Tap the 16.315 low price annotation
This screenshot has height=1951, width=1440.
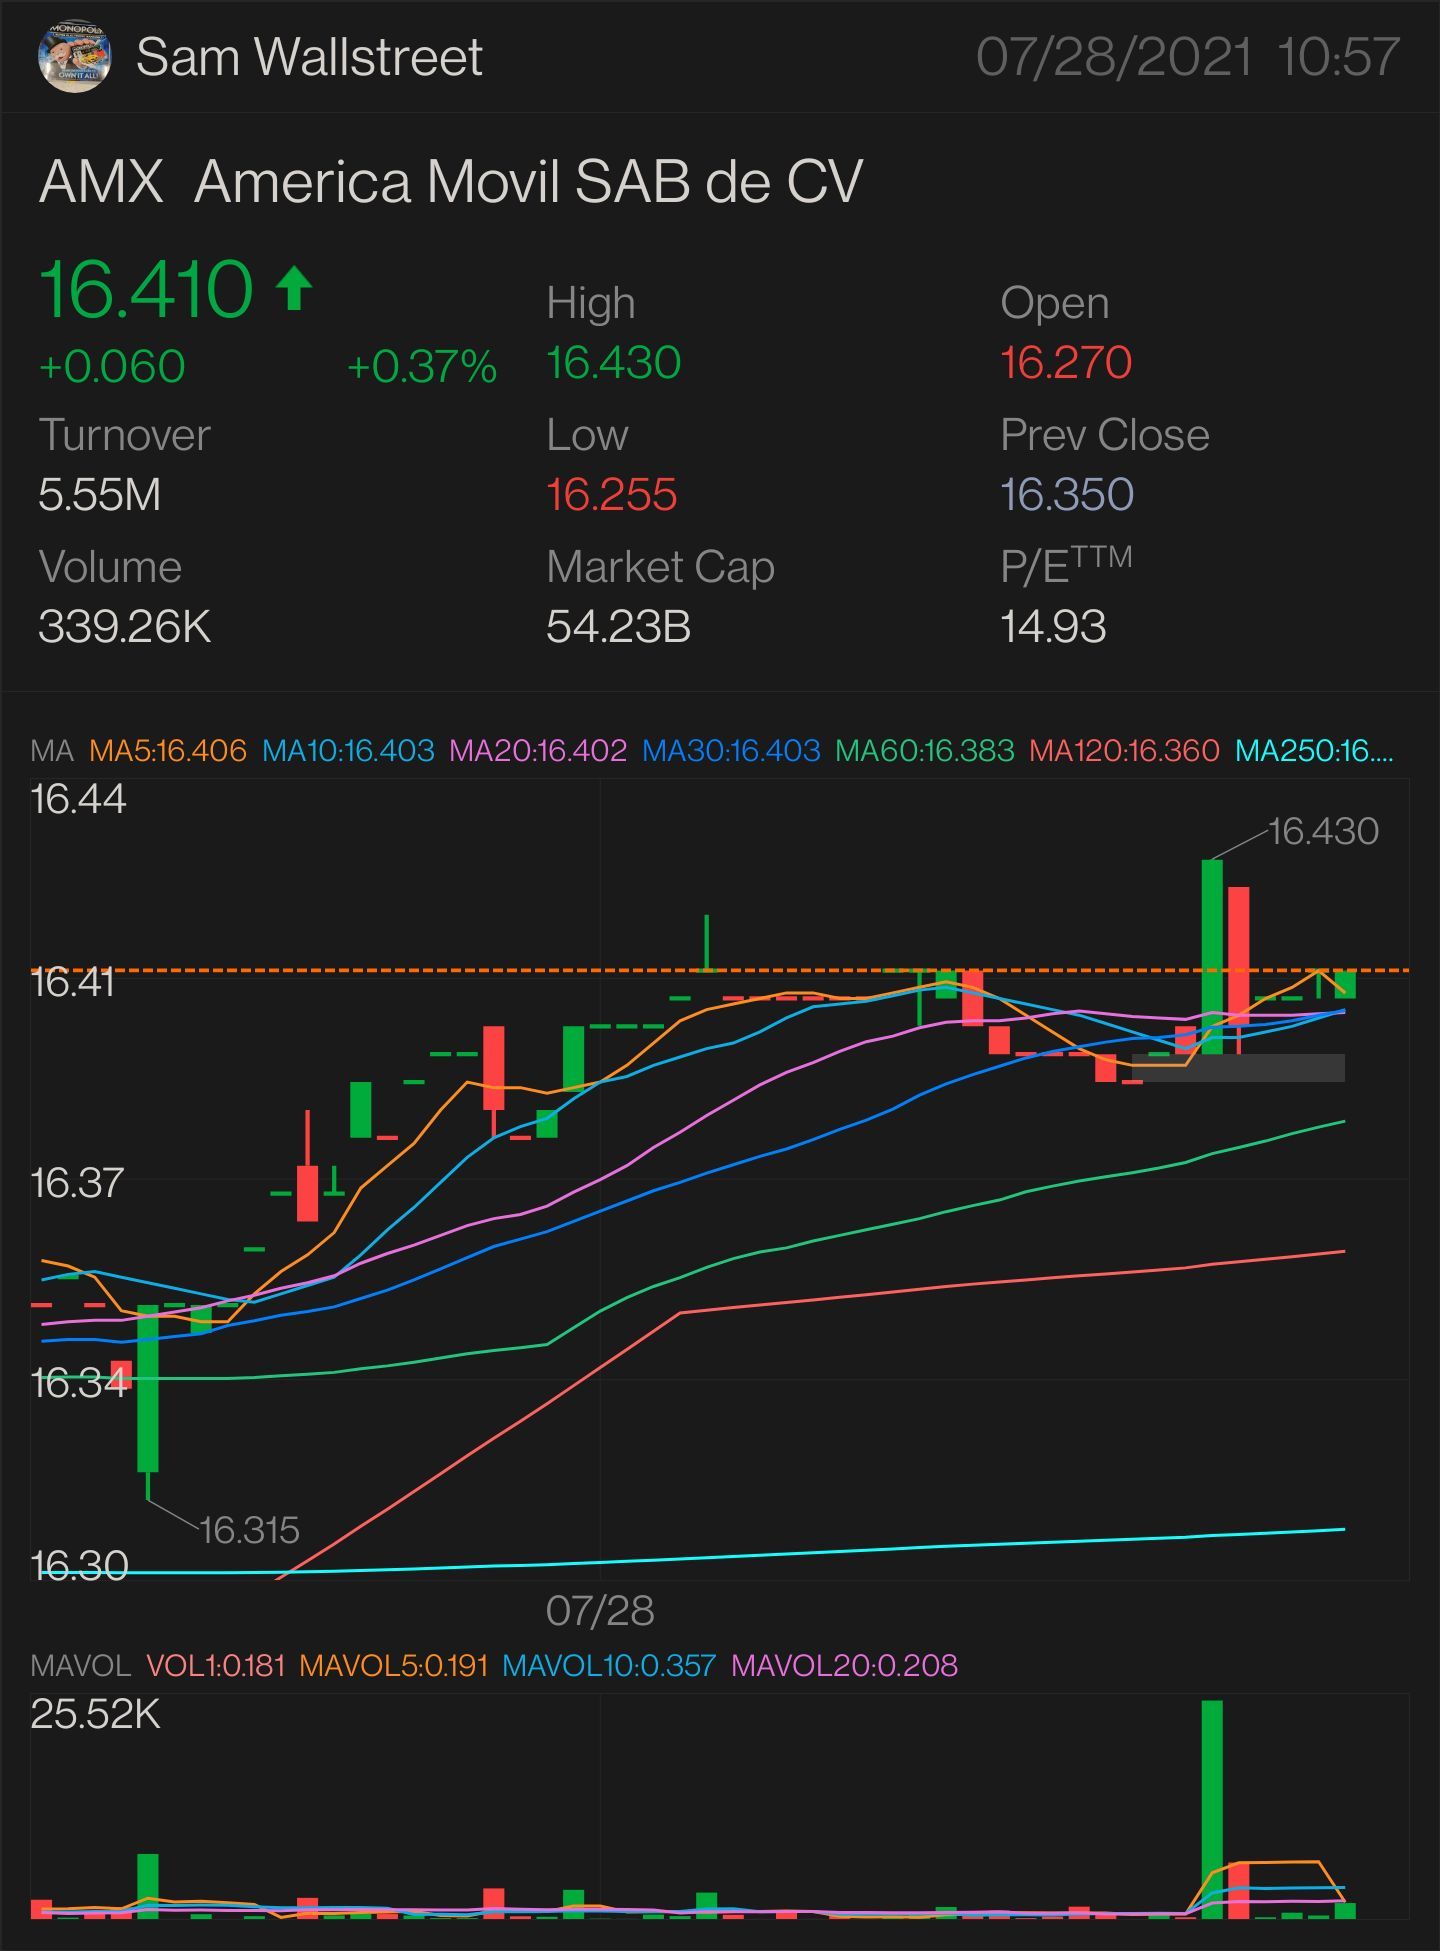click(x=249, y=1530)
